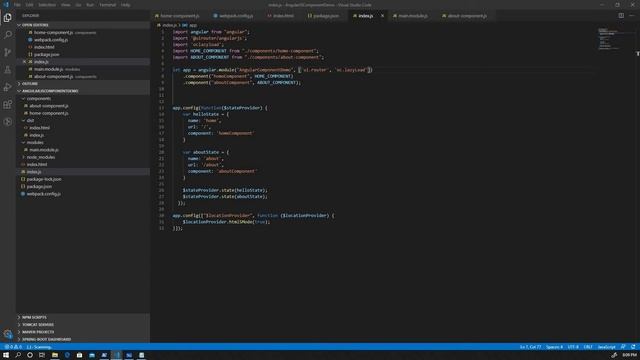This screenshot has height=360, width=640.
Task: Click the Spaces: 4 indentation setting
Action: click(554, 347)
